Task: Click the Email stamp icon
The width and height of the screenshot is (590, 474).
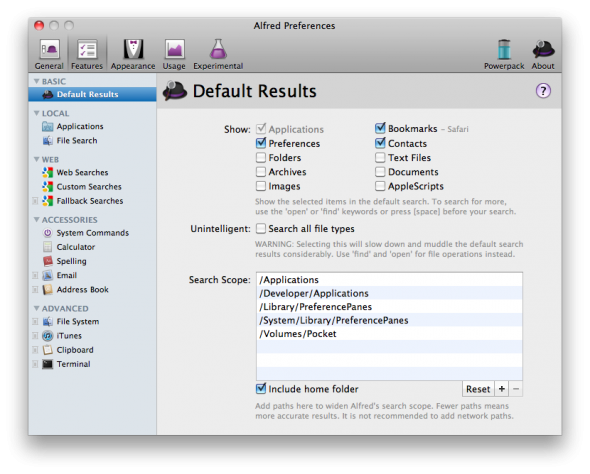Action: click(x=47, y=275)
